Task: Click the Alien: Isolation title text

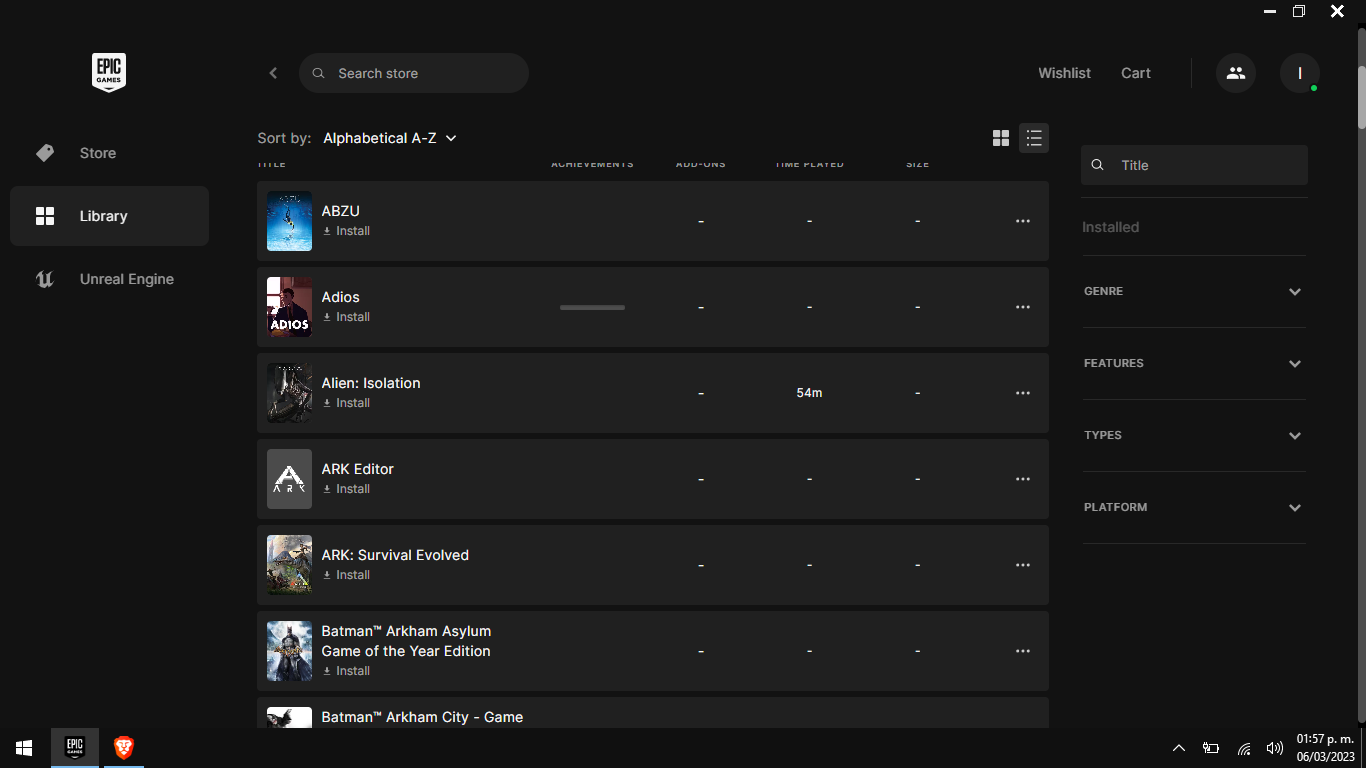Action: tap(371, 383)
